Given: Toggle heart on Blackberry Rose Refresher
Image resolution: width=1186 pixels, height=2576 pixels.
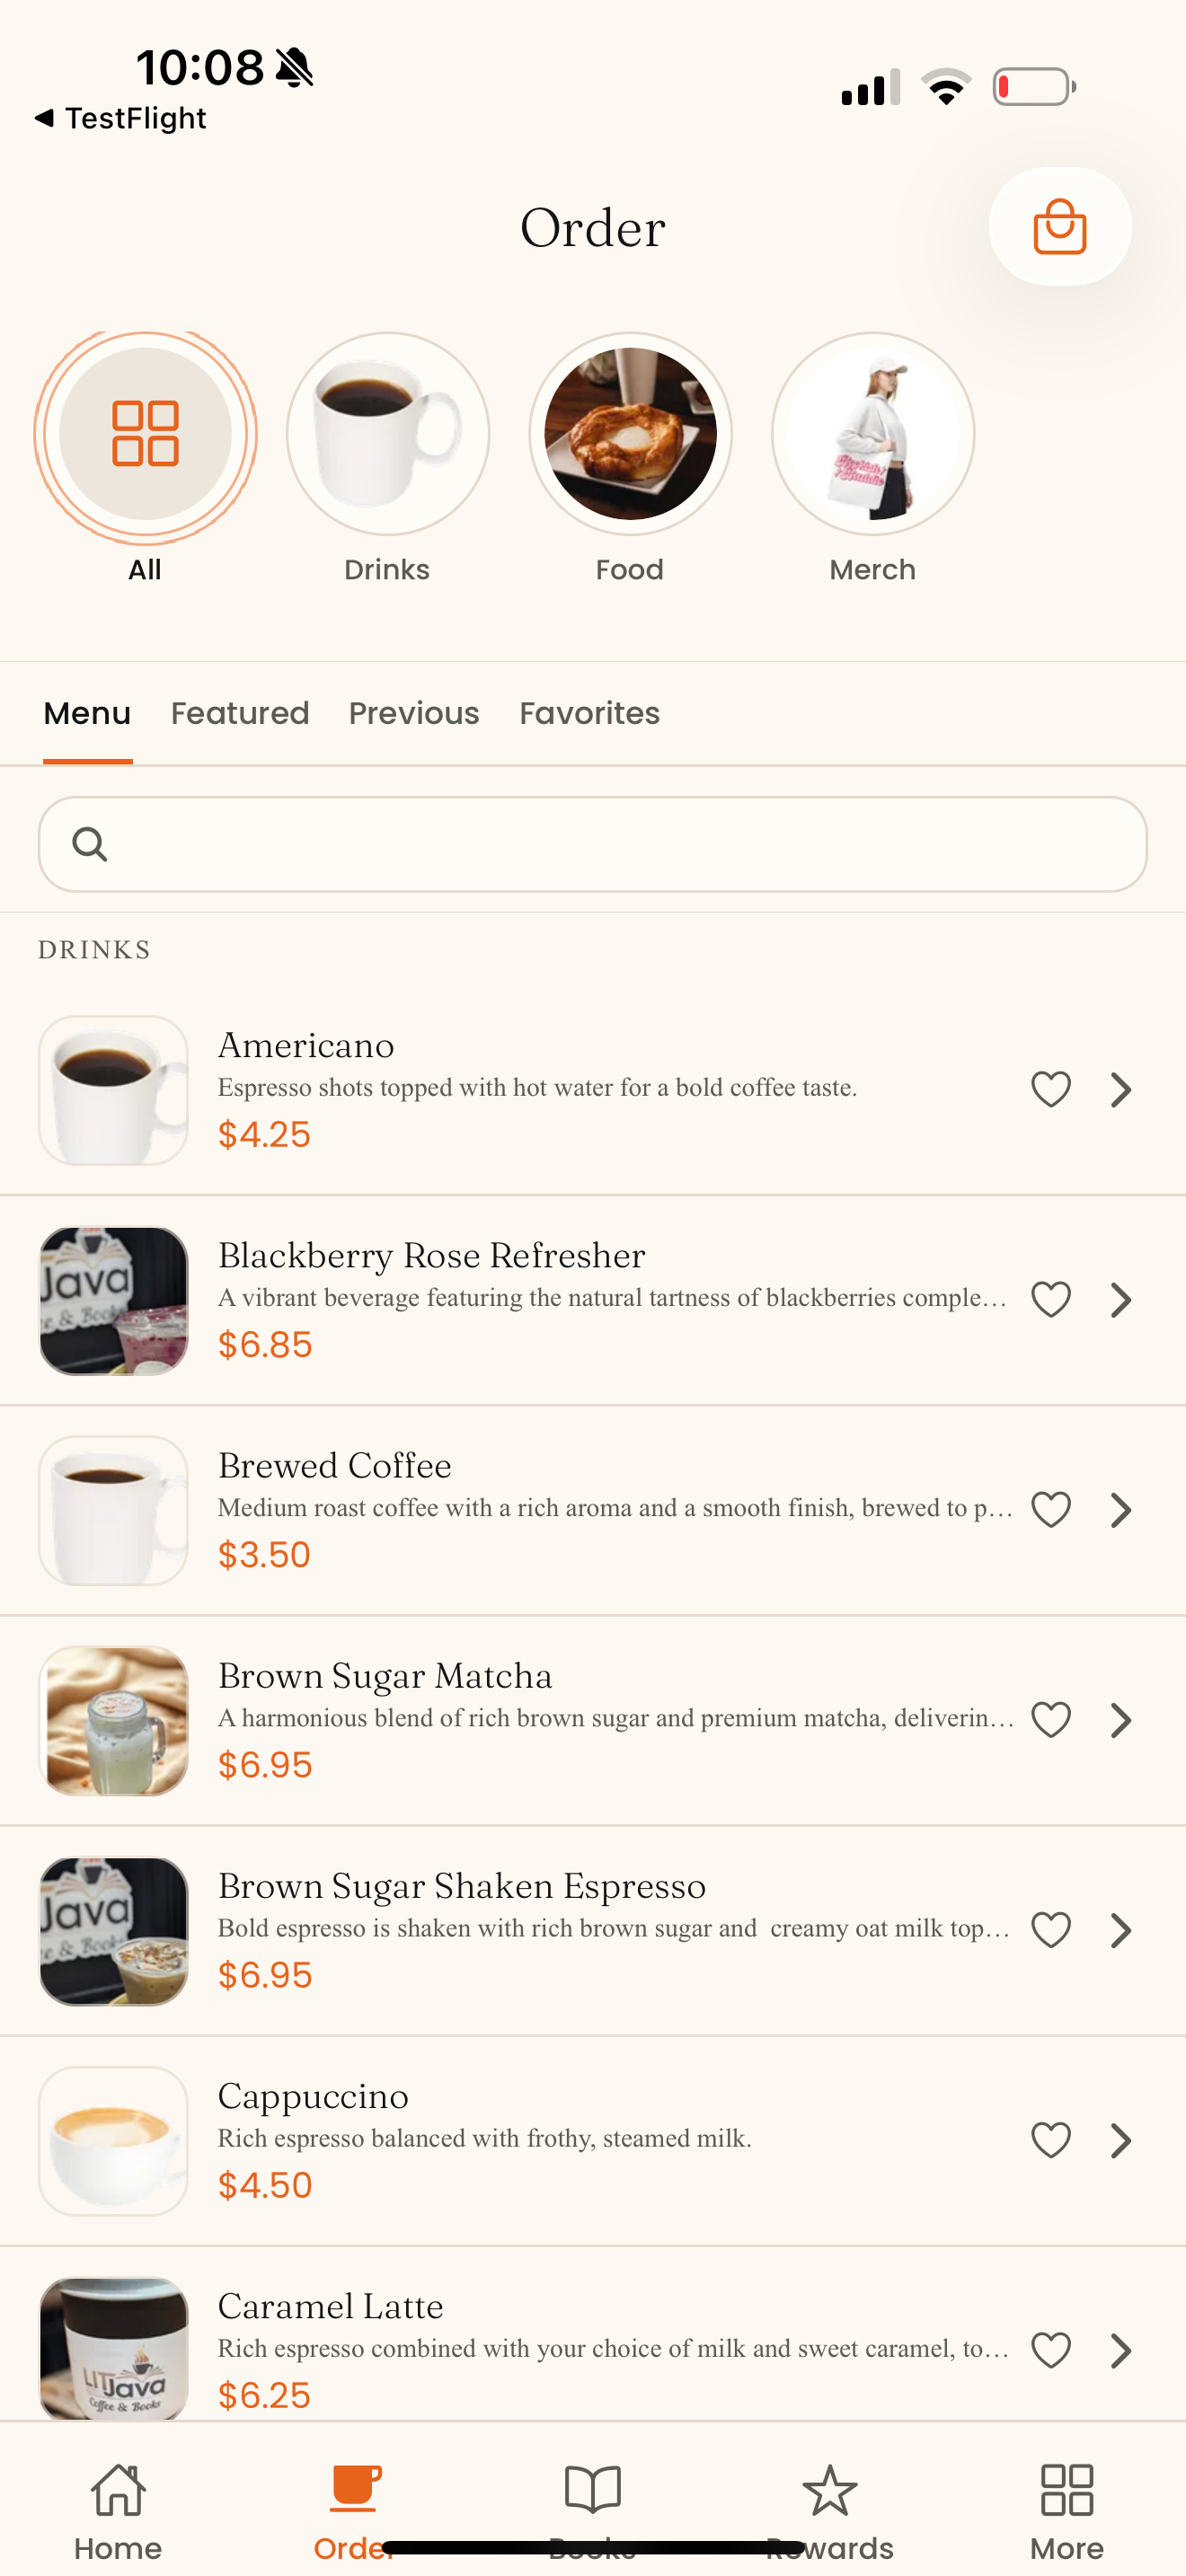Looking at the screenshot, I should tap(1050, 1299).
